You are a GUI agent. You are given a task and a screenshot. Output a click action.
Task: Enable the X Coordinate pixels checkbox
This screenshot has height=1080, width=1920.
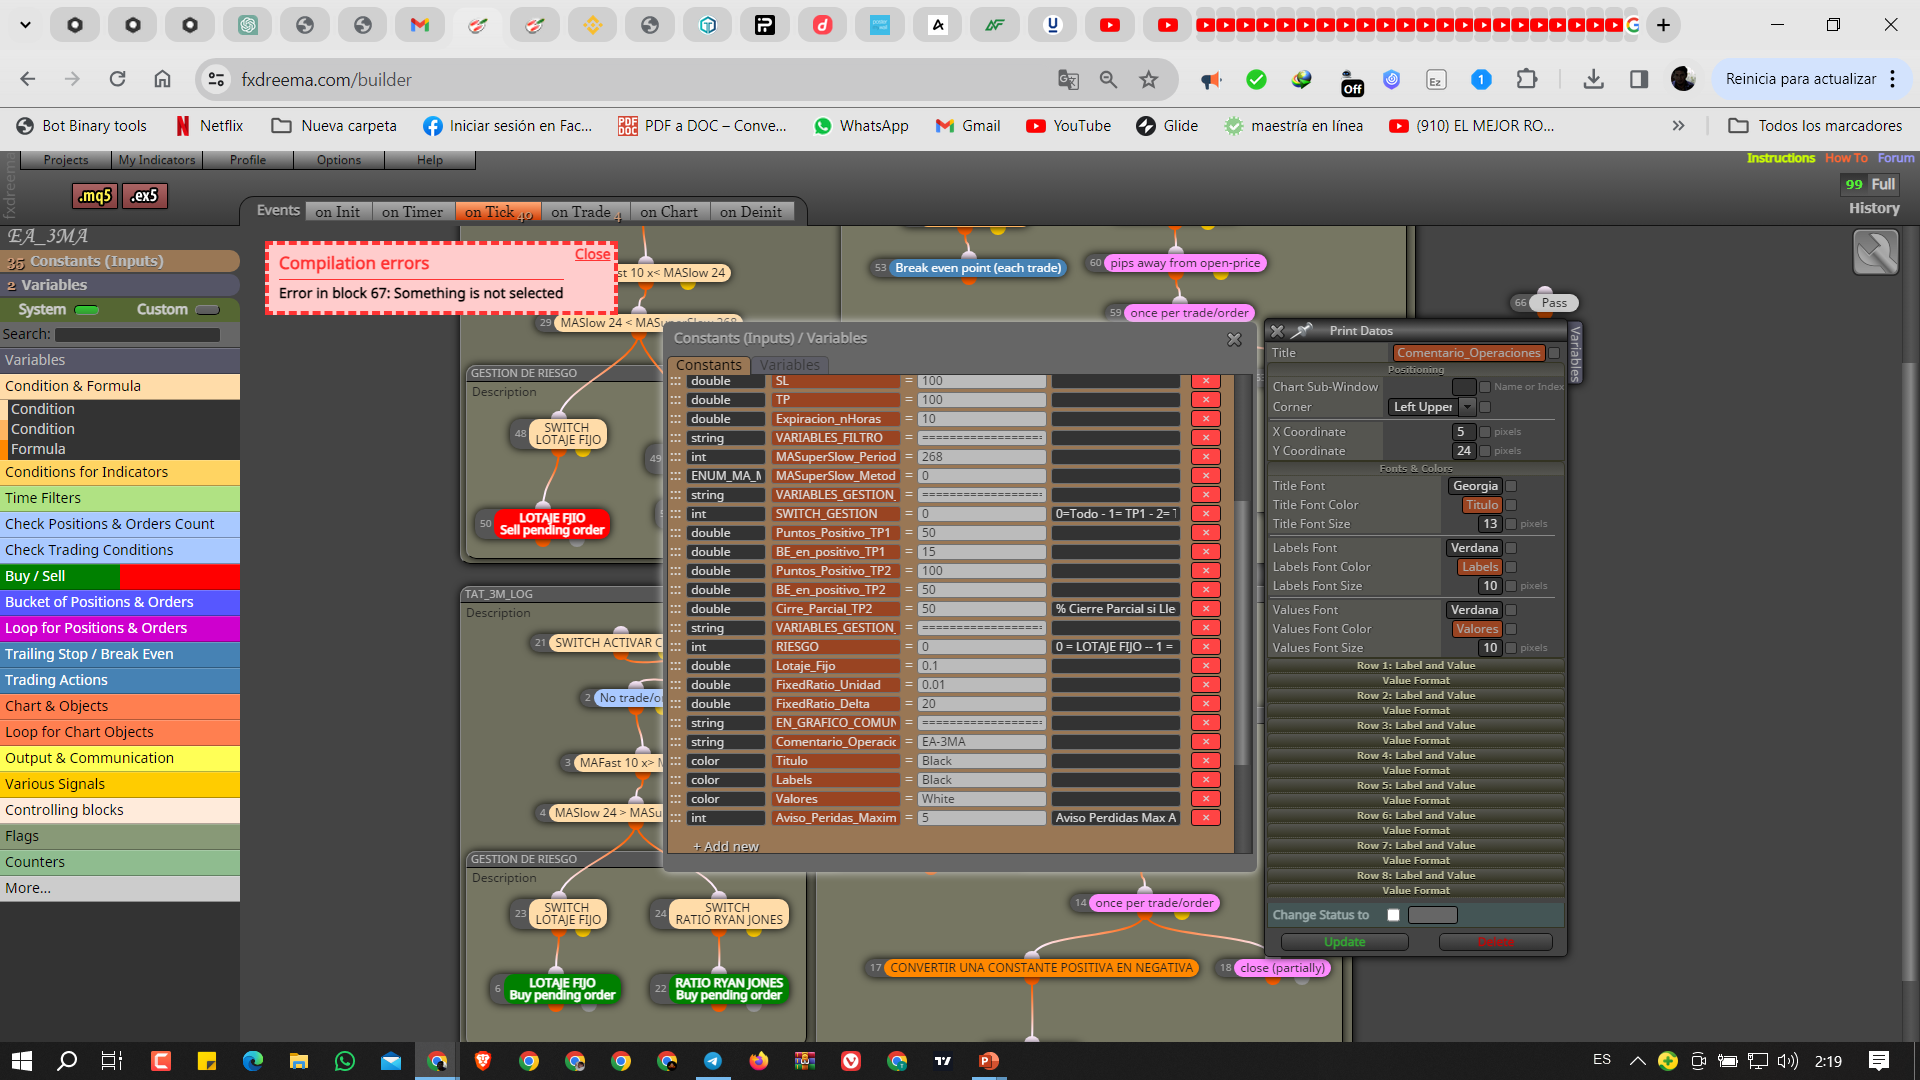click(1485, 432)
